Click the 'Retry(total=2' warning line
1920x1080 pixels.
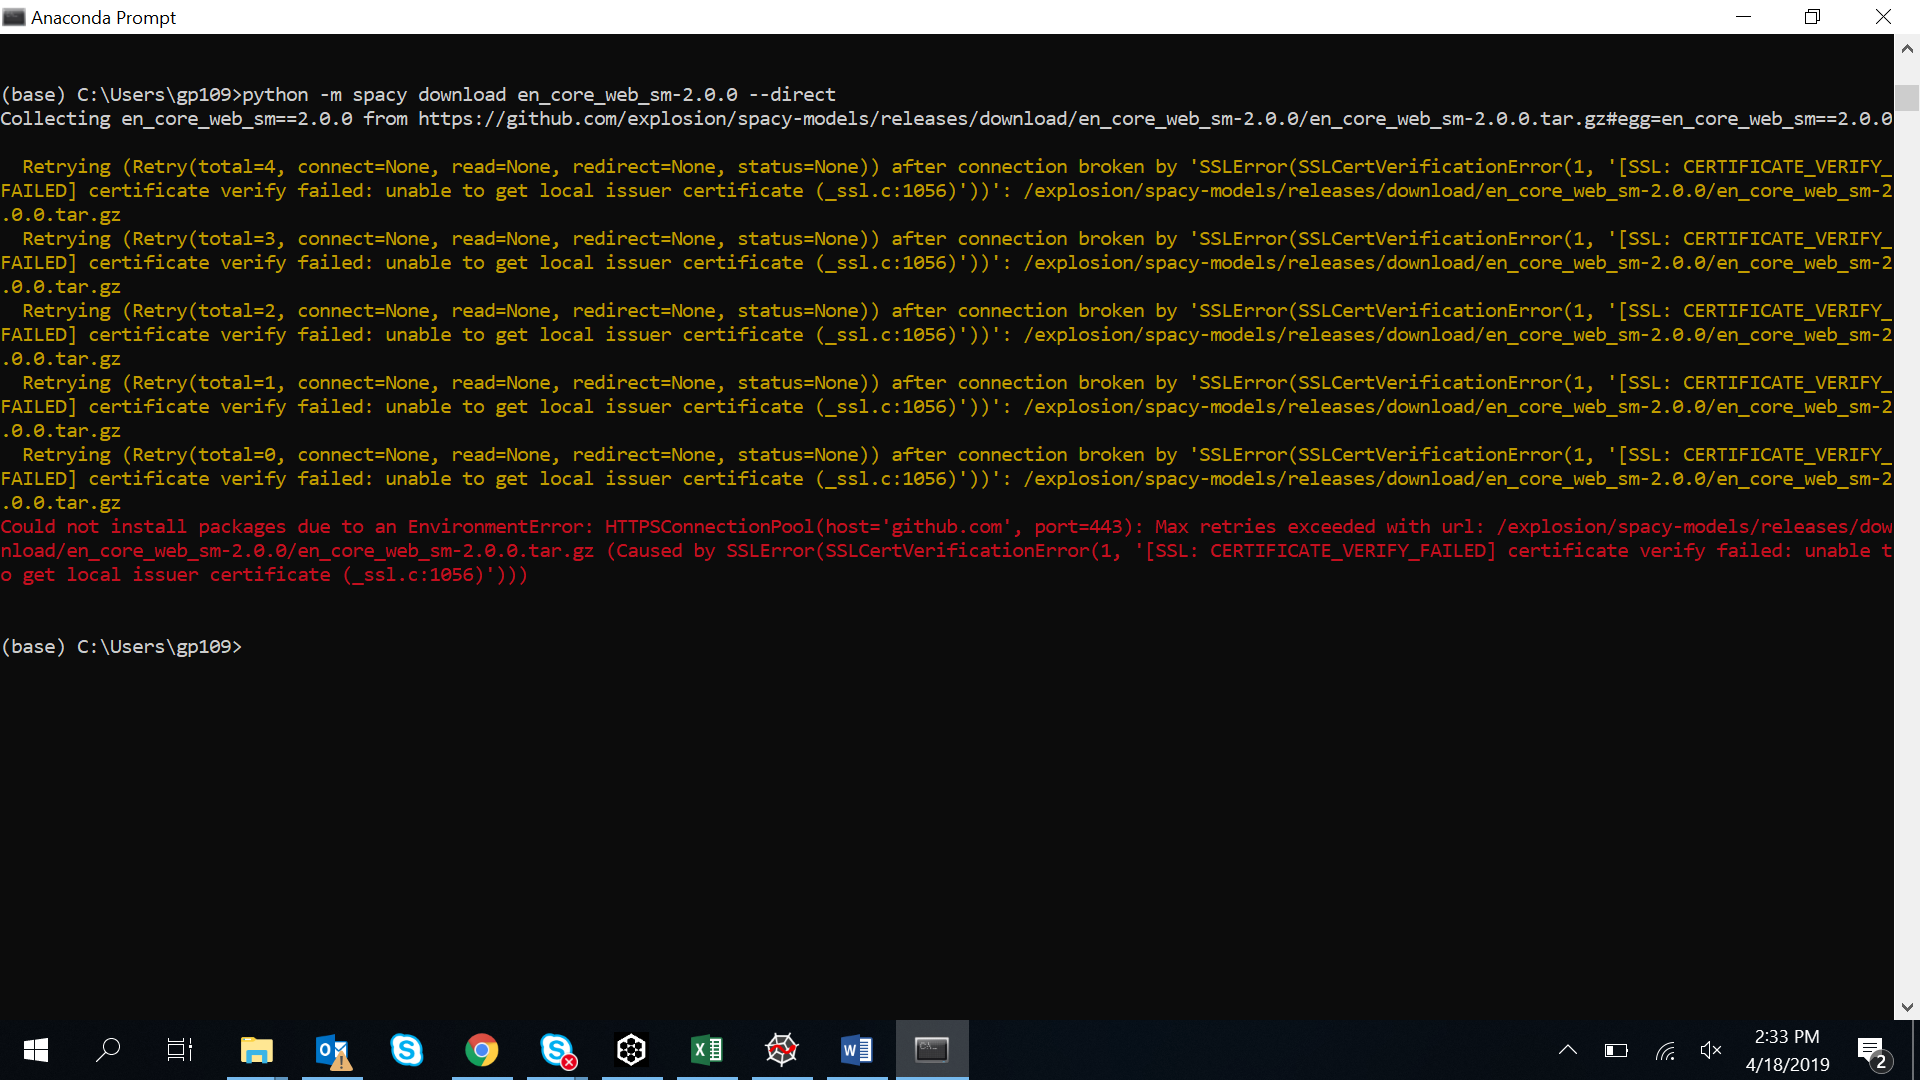(x=946, y=334)
